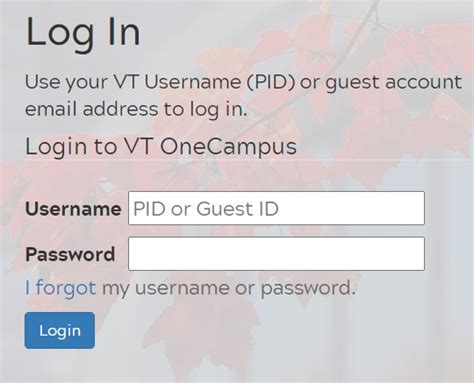The width and height of the screenshot is (474, 383).
Task: Click the word "Login" starting the subheading
Action: point(56,147)
